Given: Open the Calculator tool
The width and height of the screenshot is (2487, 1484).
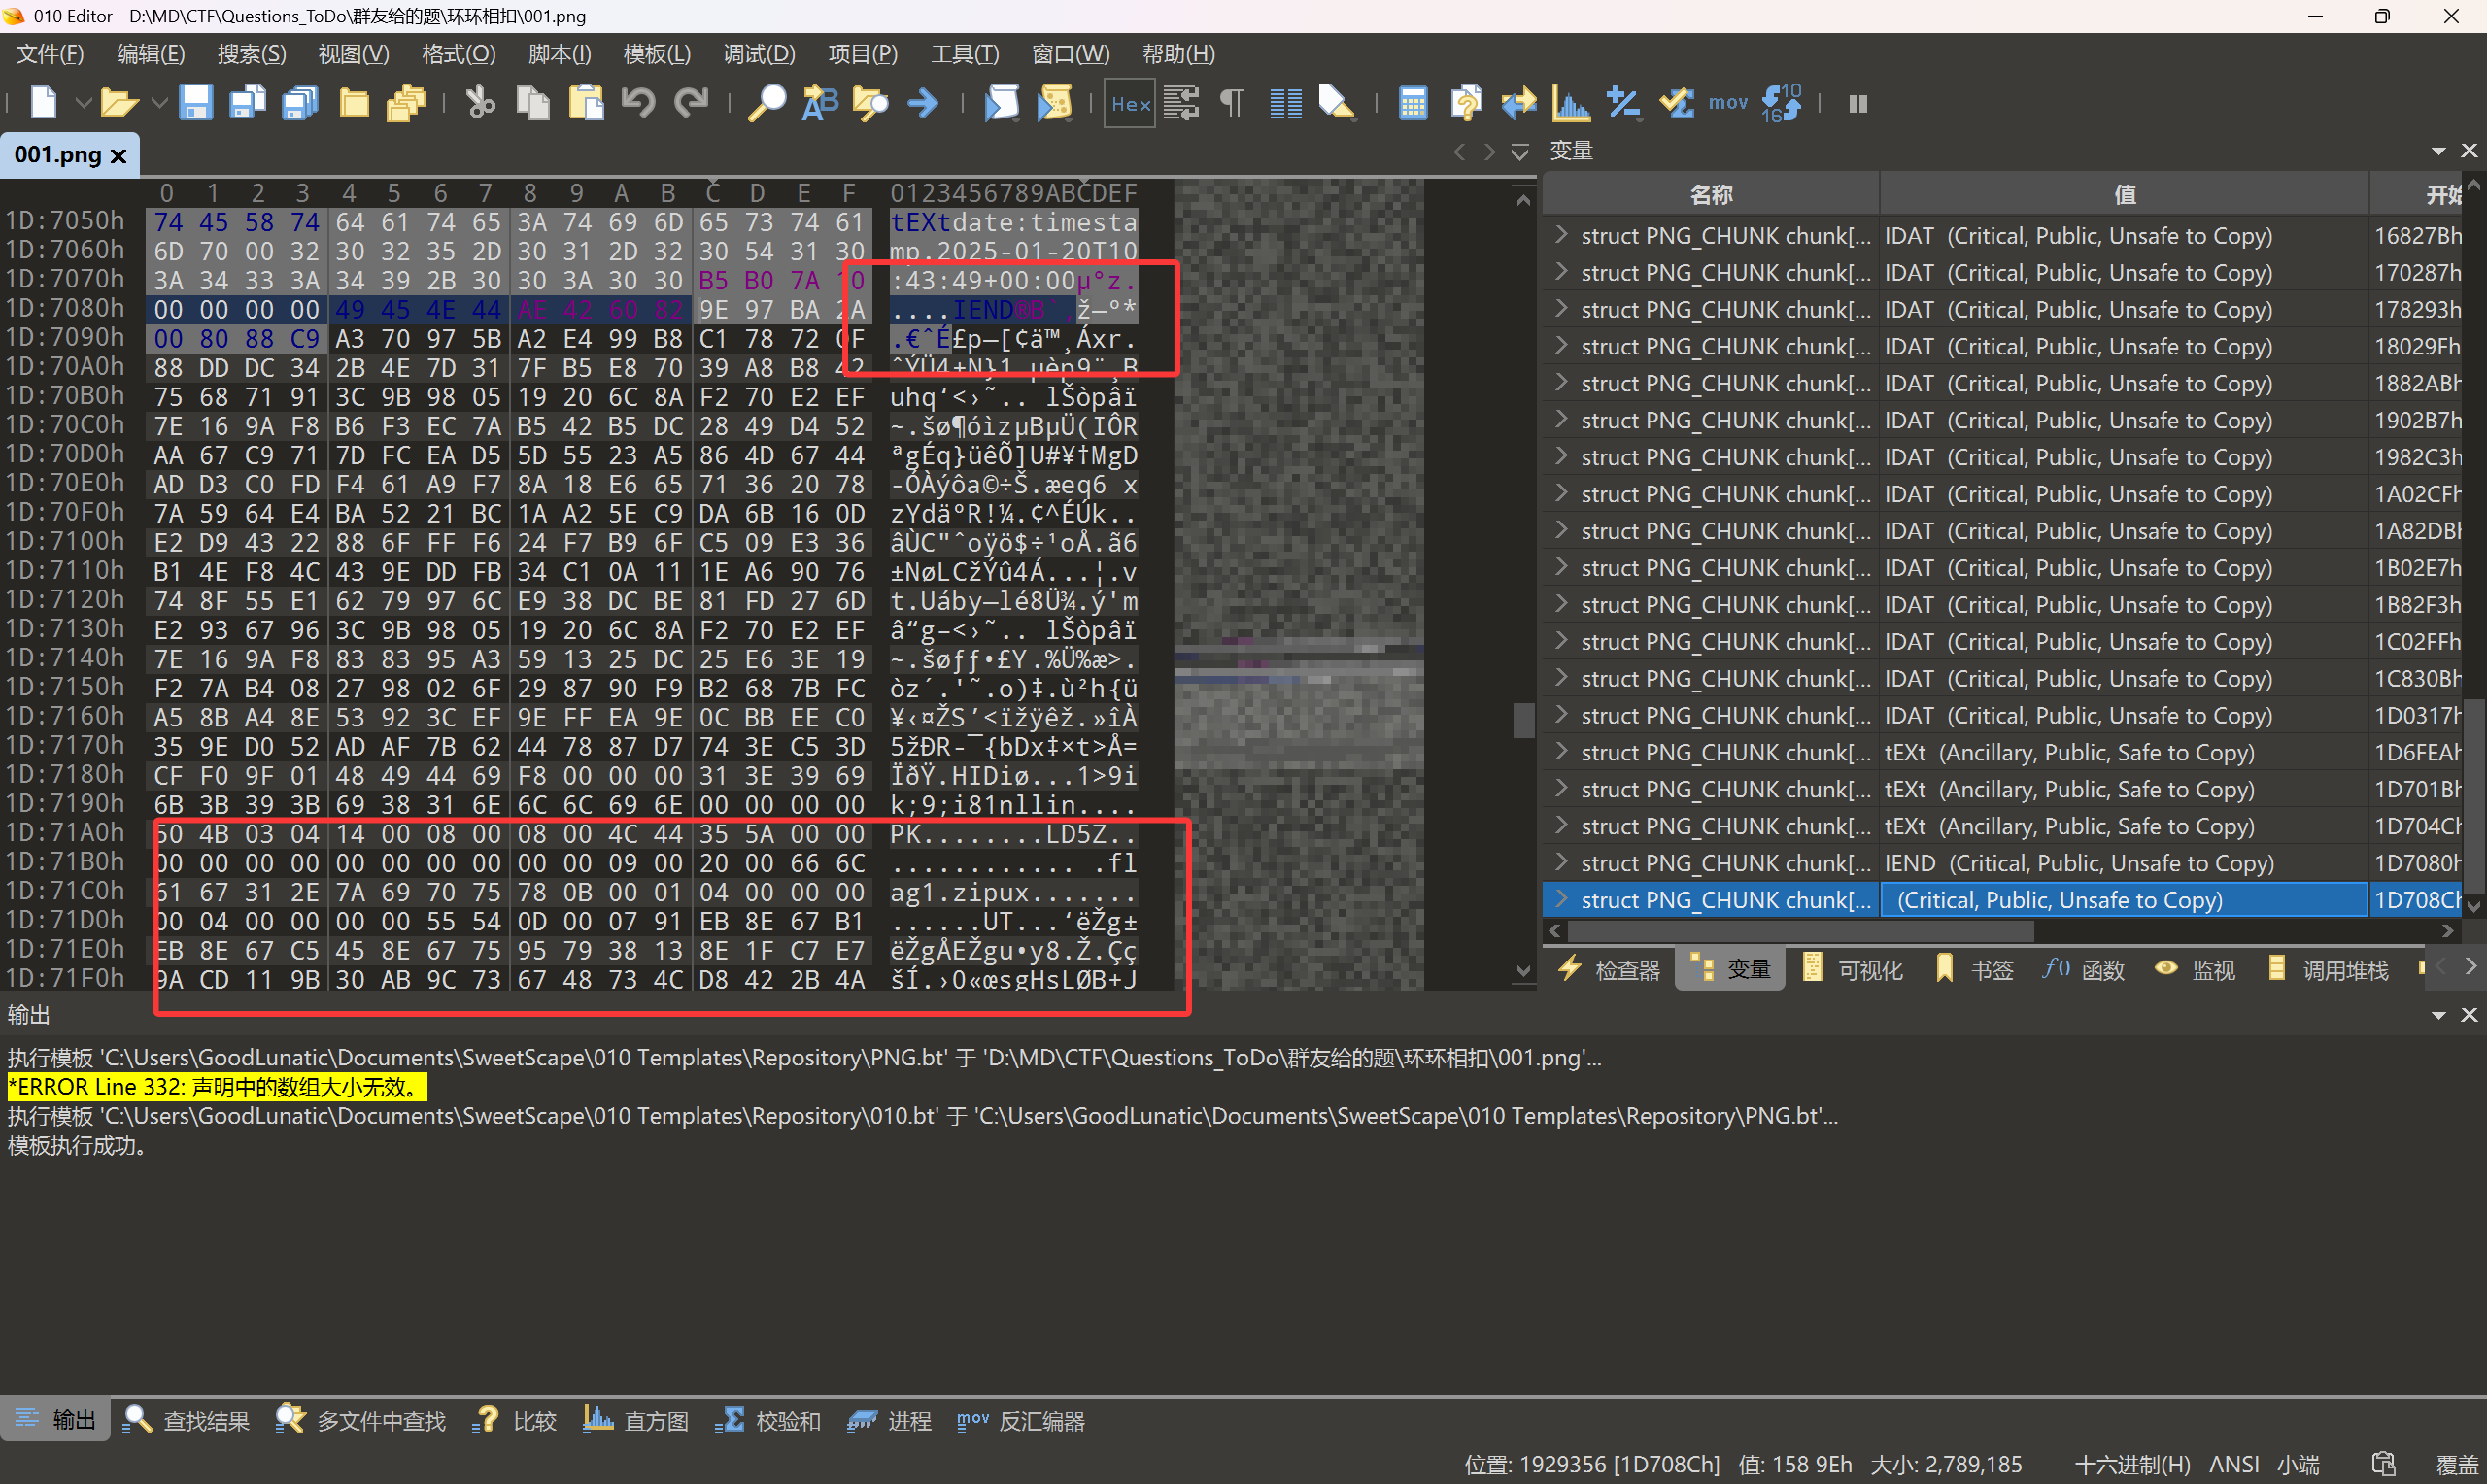Looking at the screenshot, I should [1413, 102].
